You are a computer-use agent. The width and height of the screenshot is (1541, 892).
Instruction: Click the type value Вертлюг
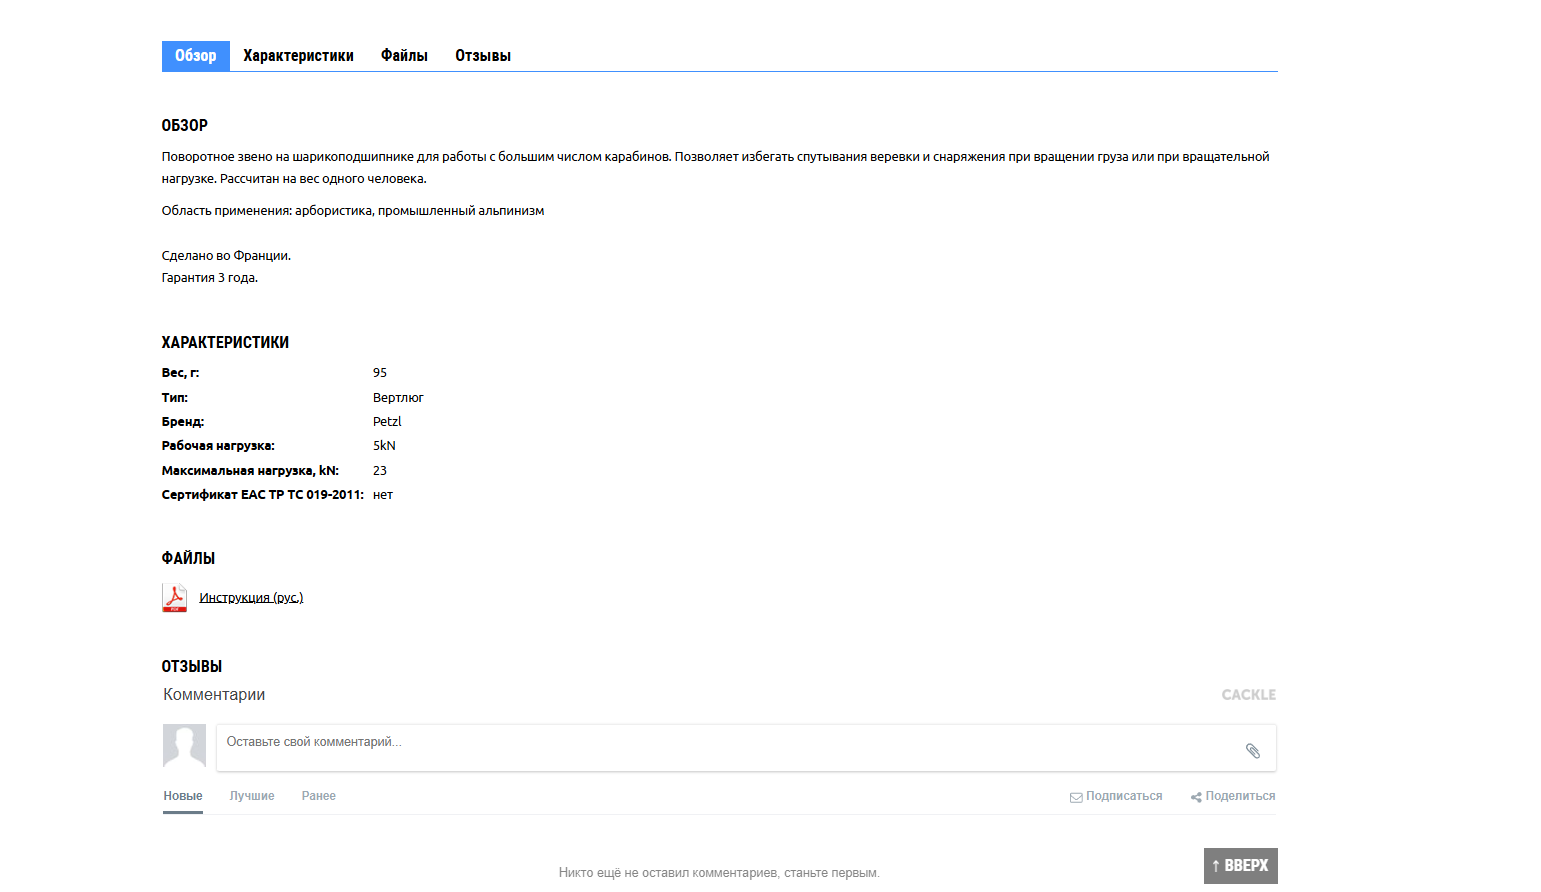(x=398, y=398)
